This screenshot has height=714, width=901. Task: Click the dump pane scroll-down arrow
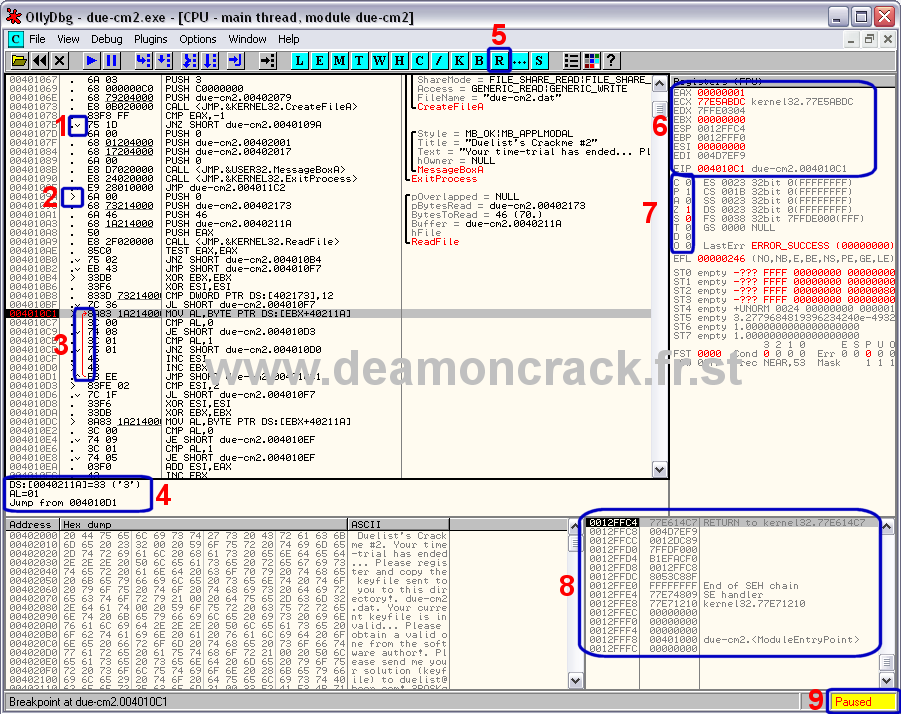[x=575, y=681]
